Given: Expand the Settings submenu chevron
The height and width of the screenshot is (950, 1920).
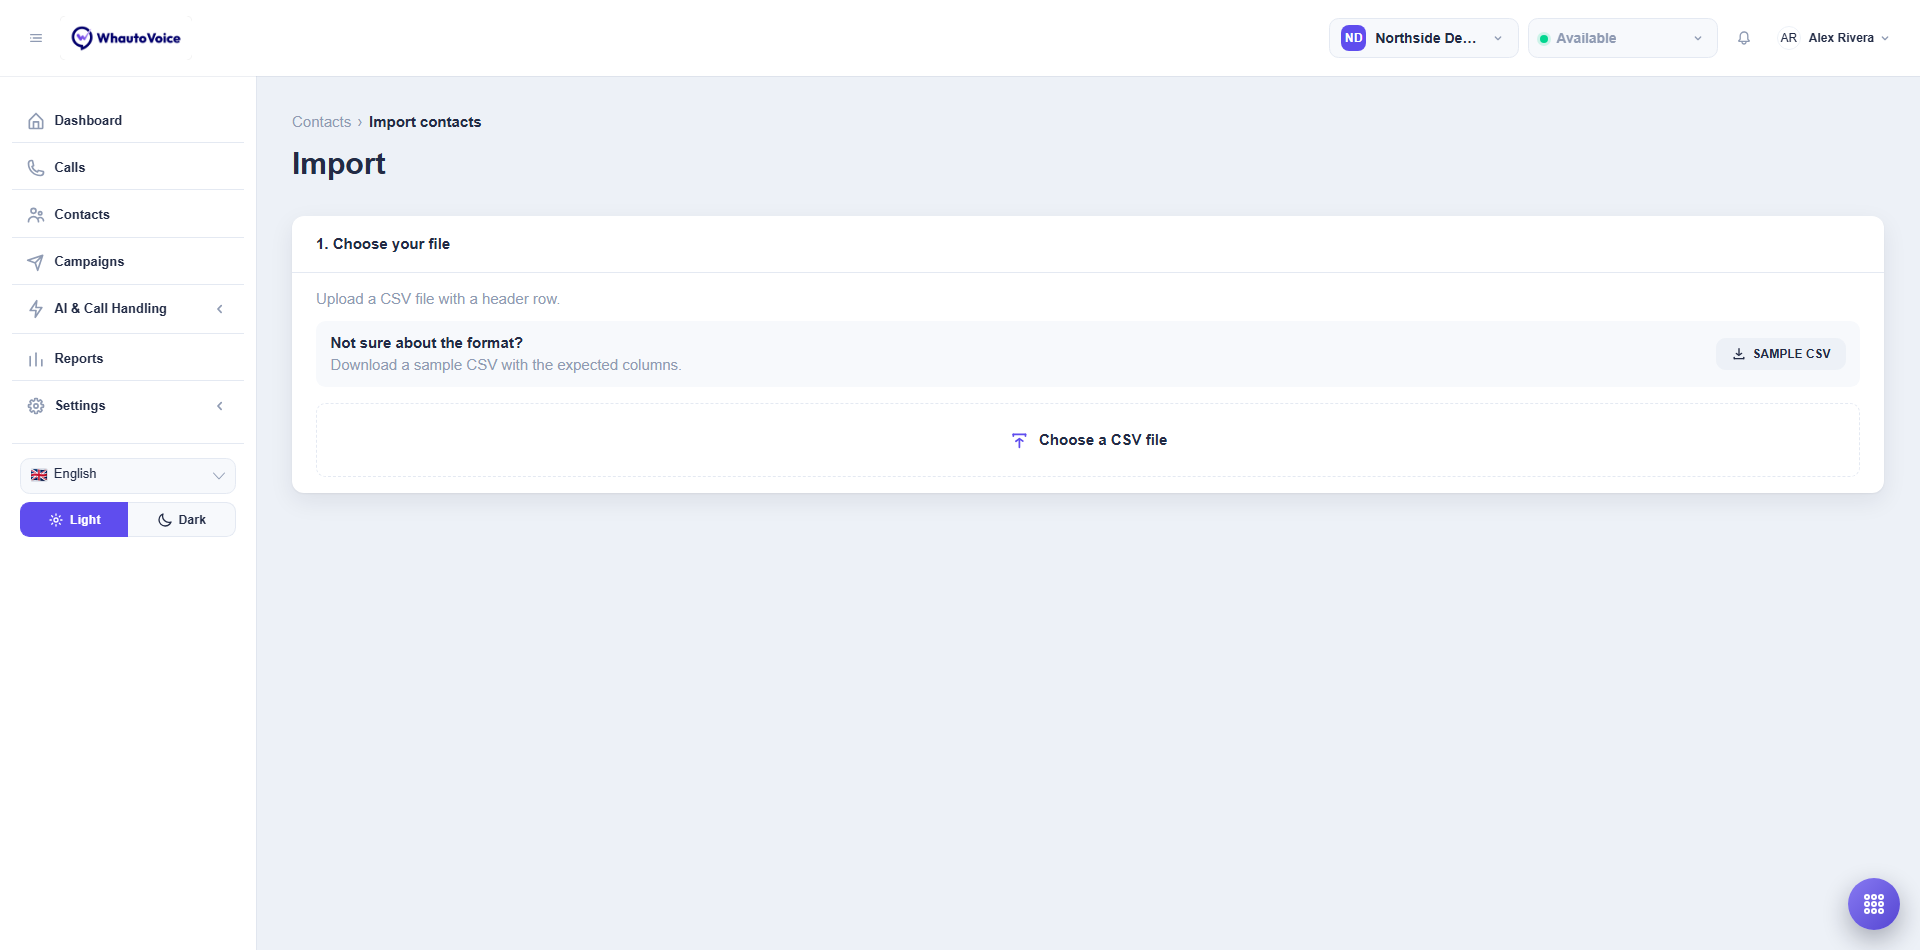Looking at the screenshot, I should click(x=220, y=406).
